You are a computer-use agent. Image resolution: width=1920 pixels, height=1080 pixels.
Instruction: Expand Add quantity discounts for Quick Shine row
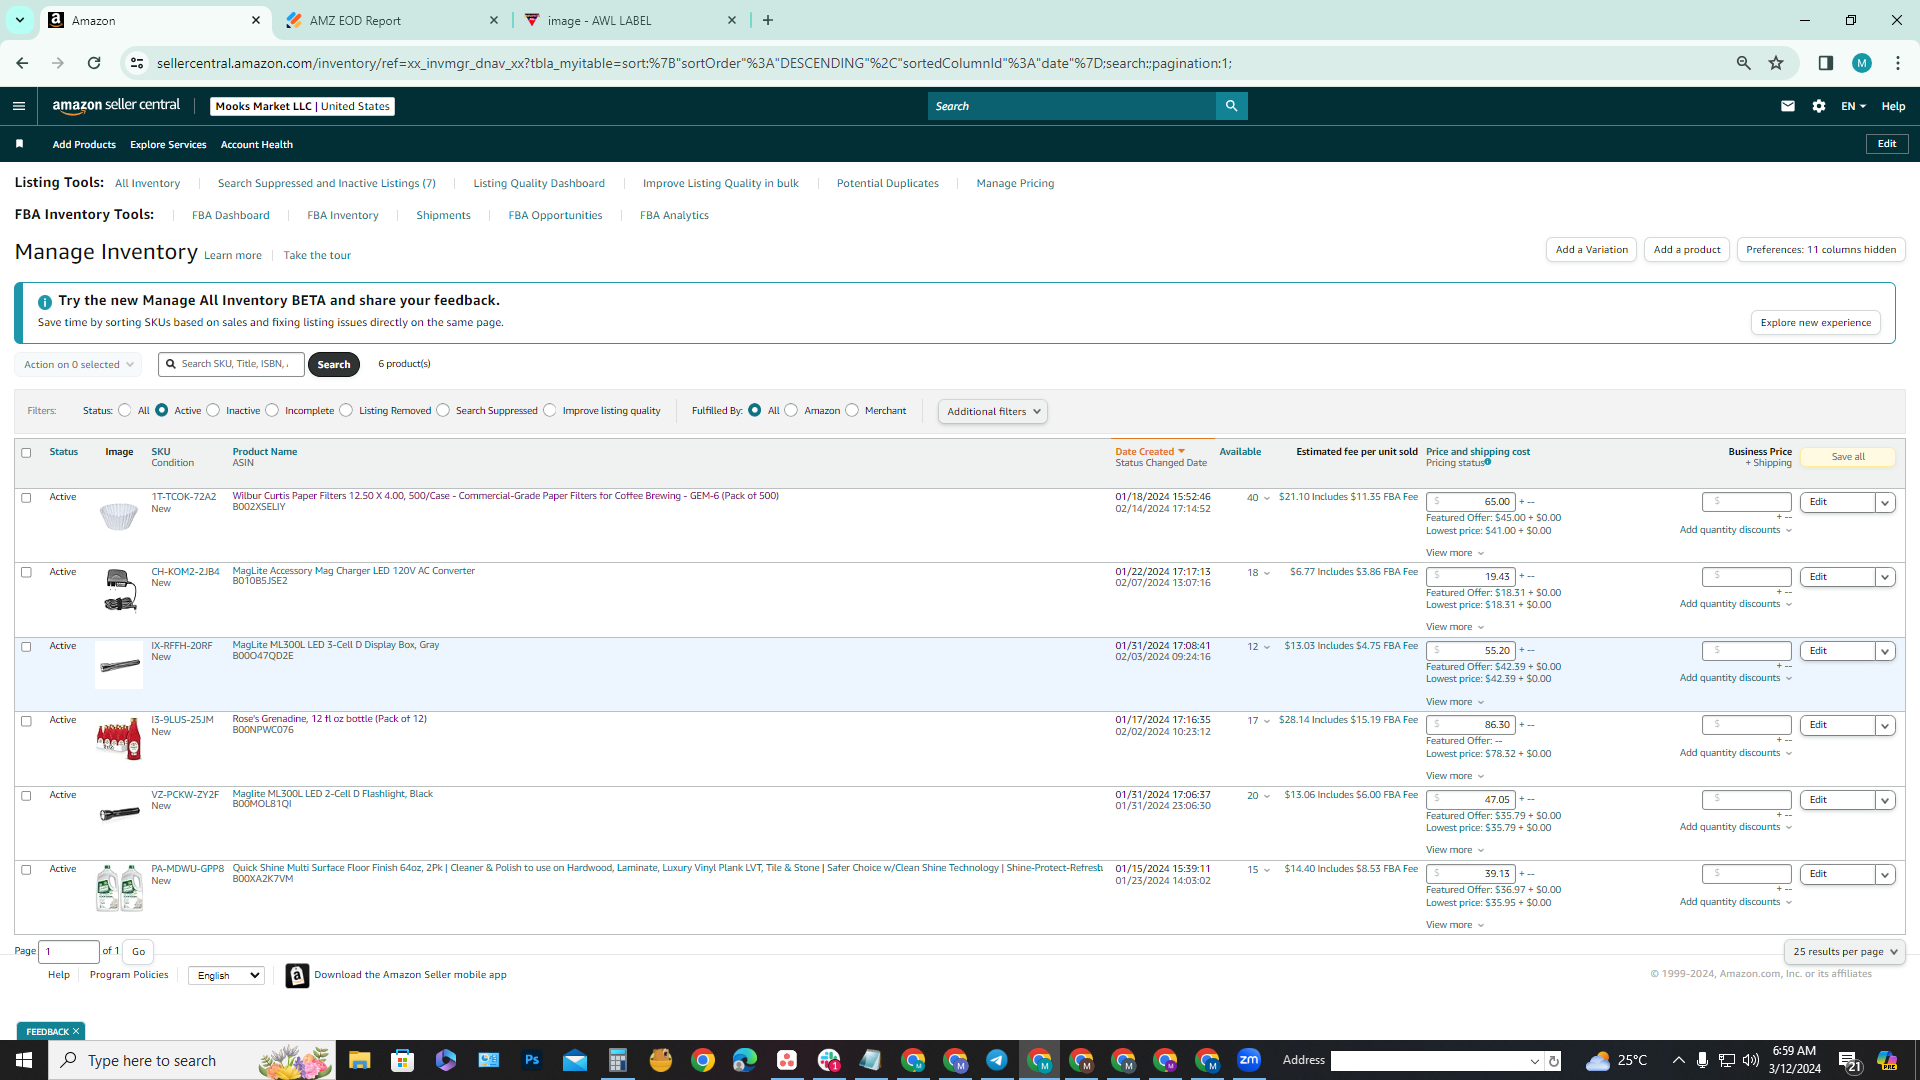pyautogui.click(x=1736, y=902)
